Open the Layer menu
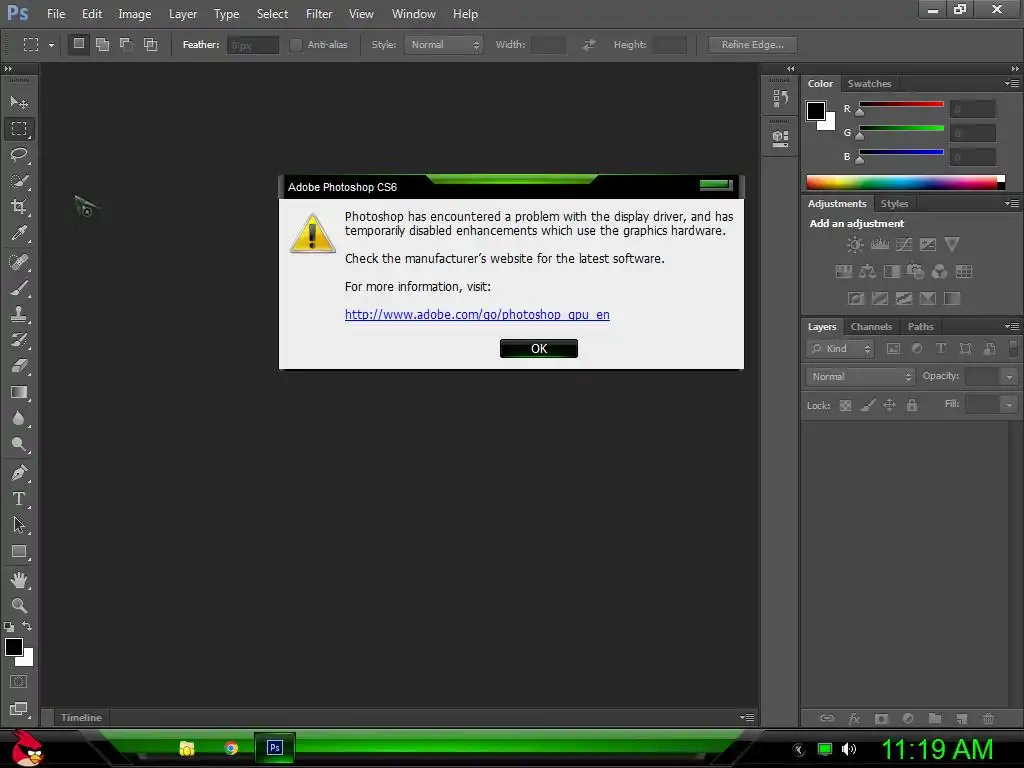 183,14
